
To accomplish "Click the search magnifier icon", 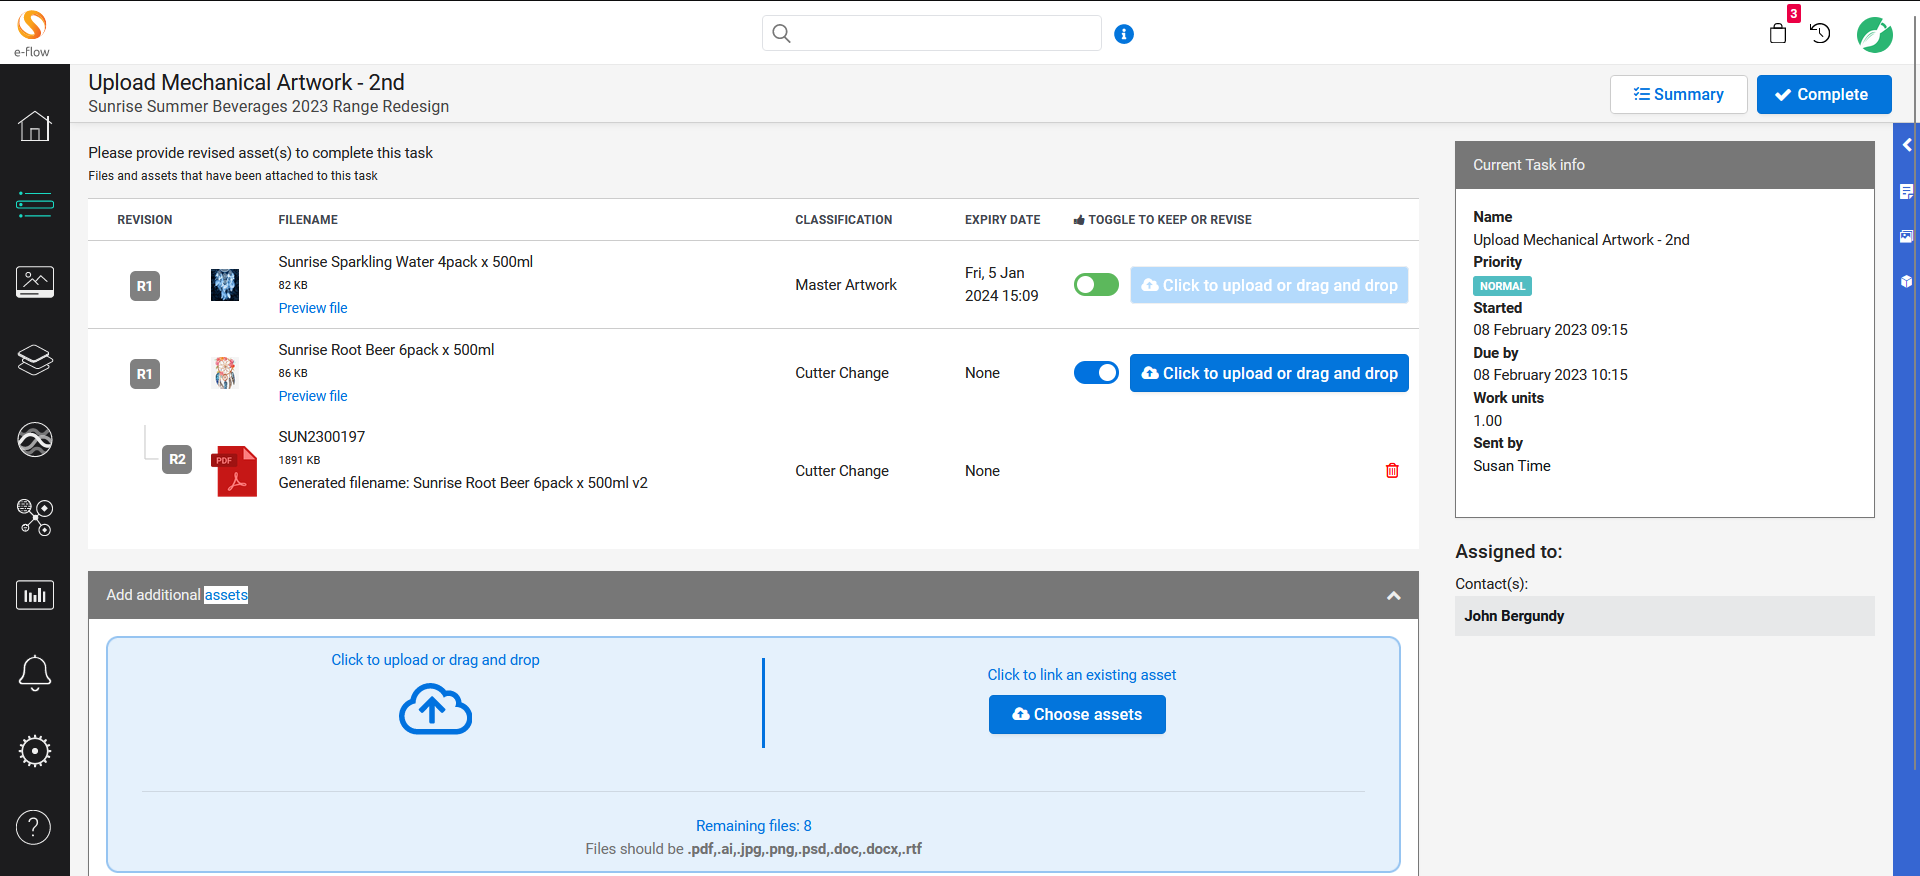I will click(782, 34).
